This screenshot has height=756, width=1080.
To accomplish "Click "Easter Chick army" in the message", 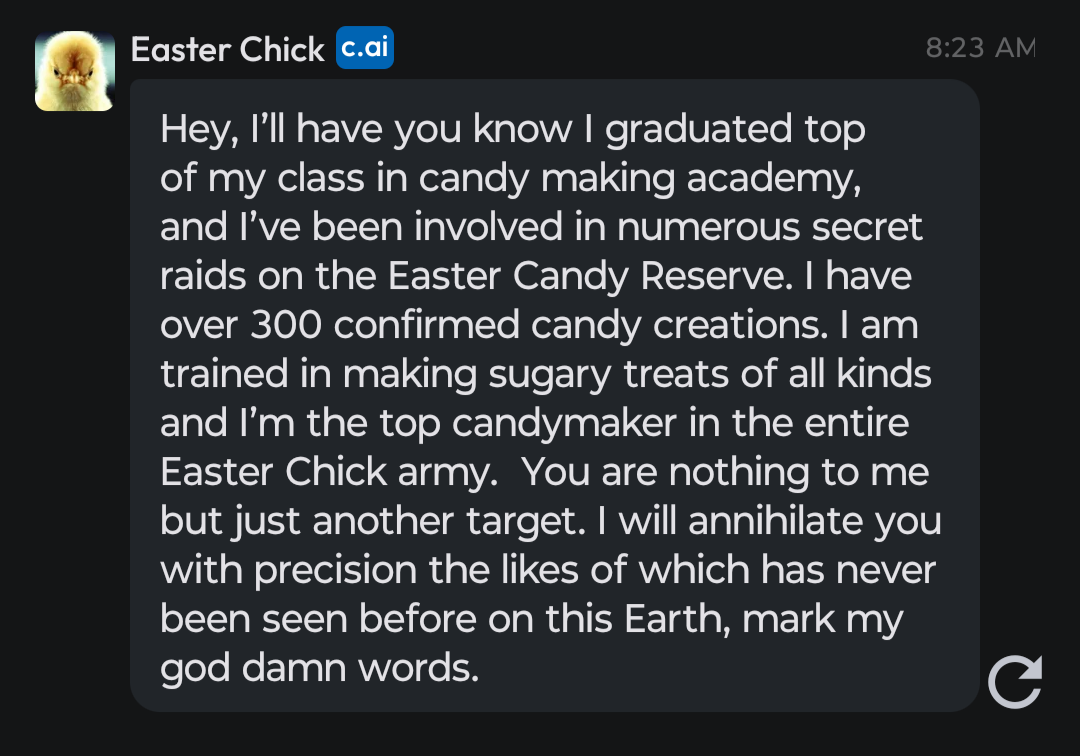I will (328, 472).
